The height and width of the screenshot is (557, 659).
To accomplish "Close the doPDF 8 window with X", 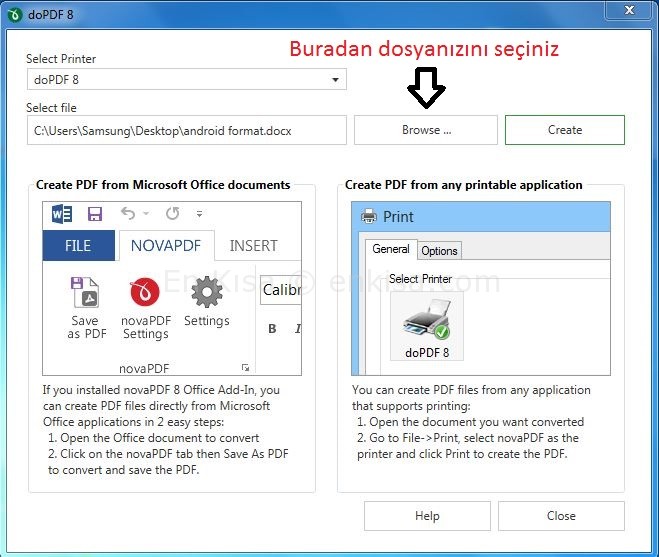I will click(629, 10).
